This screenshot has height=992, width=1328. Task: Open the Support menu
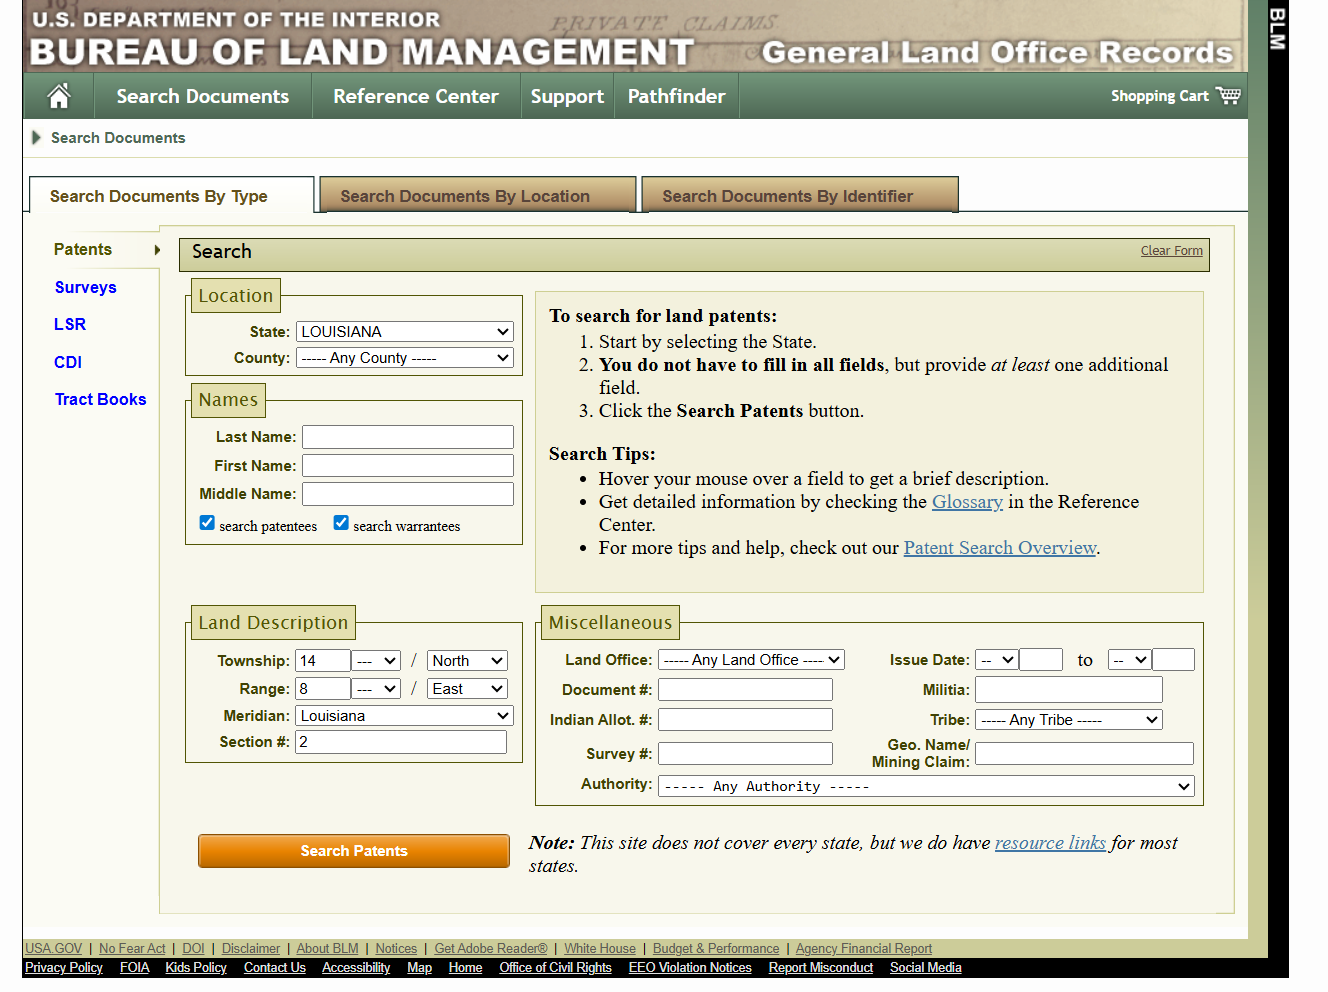(x=567, y=96)
